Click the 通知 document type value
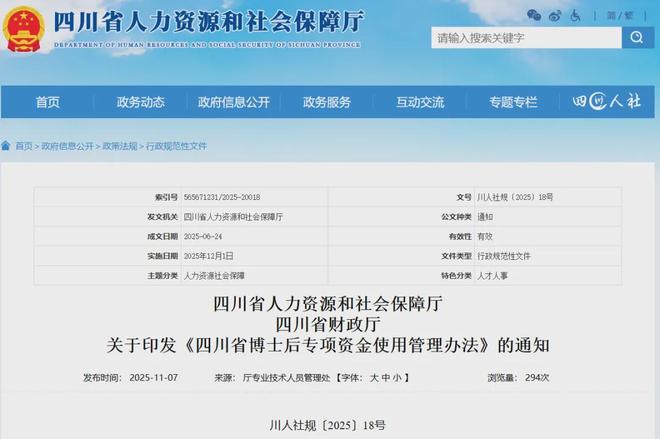The image size is (660, 439). 485,217
